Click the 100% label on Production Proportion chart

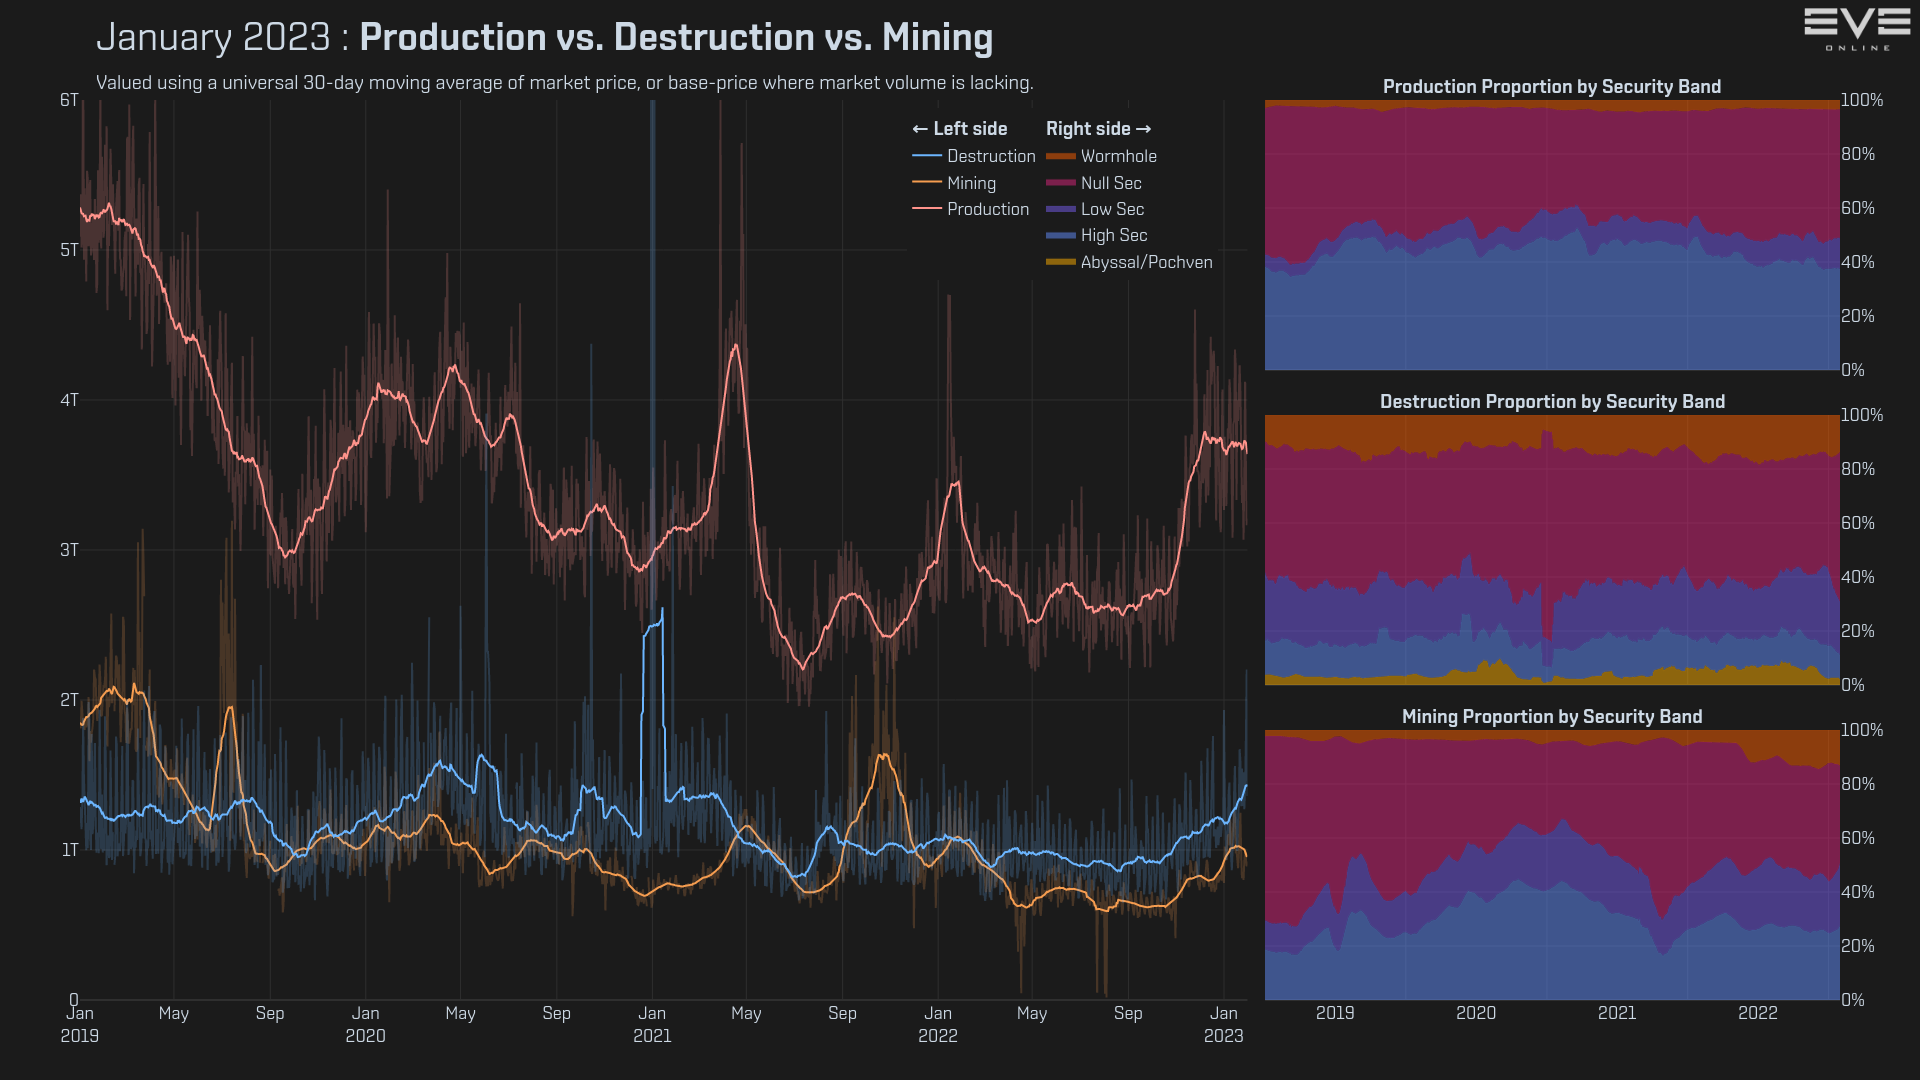click(x=1862, y=100)
